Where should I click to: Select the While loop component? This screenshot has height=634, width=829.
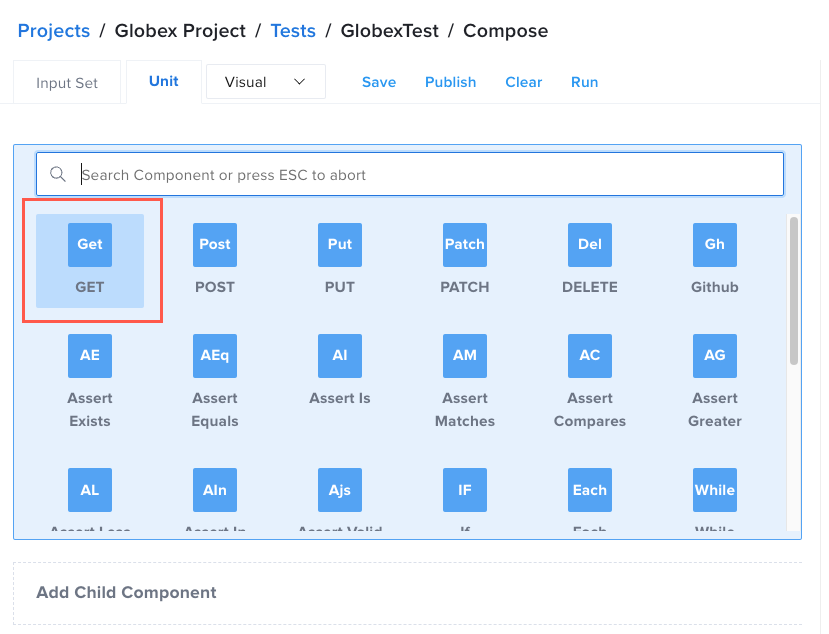714,490
